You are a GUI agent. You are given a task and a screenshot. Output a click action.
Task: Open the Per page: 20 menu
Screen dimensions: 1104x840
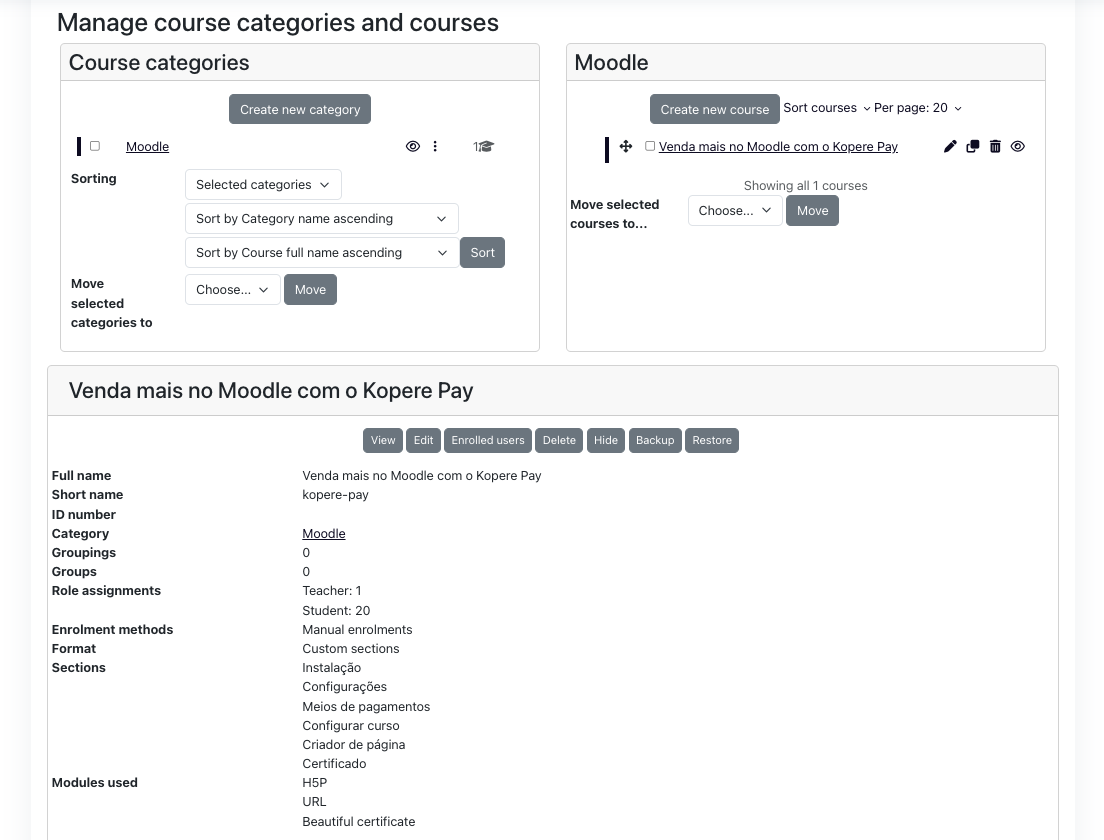[917, 108]
